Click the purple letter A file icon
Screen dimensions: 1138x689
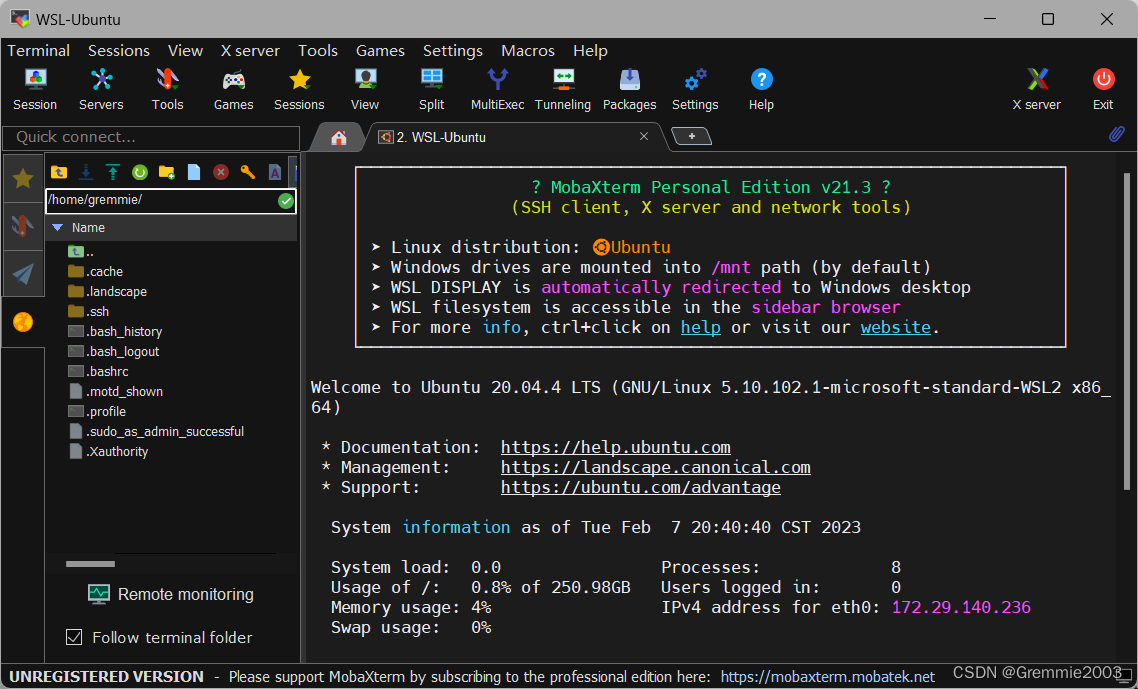click(x=275, y=172)
